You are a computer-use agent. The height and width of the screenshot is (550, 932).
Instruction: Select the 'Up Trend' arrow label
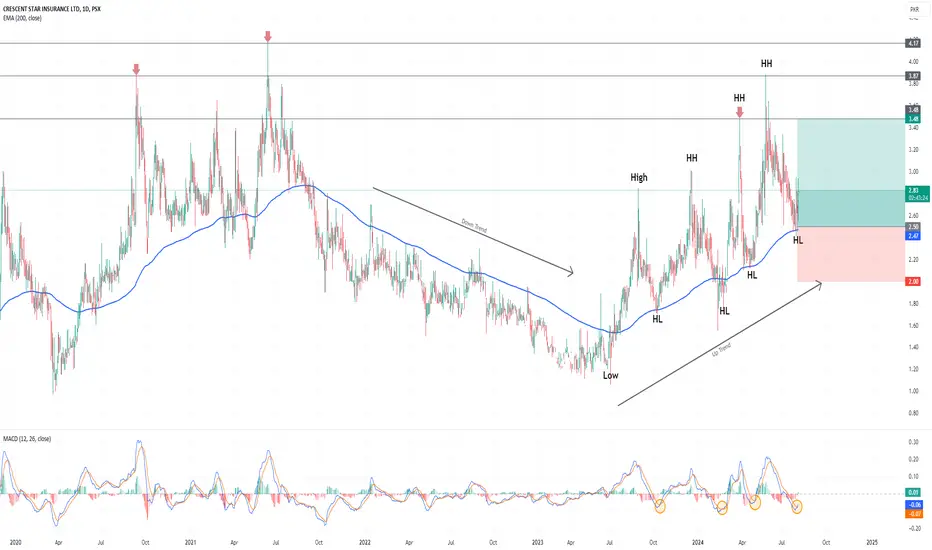[x=721, y=350]
